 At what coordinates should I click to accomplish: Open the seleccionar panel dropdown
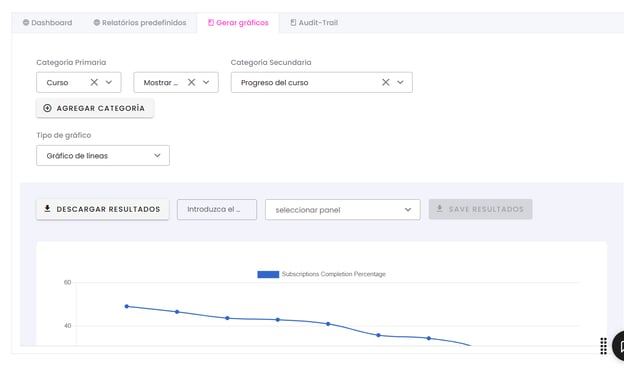[343, 210]
